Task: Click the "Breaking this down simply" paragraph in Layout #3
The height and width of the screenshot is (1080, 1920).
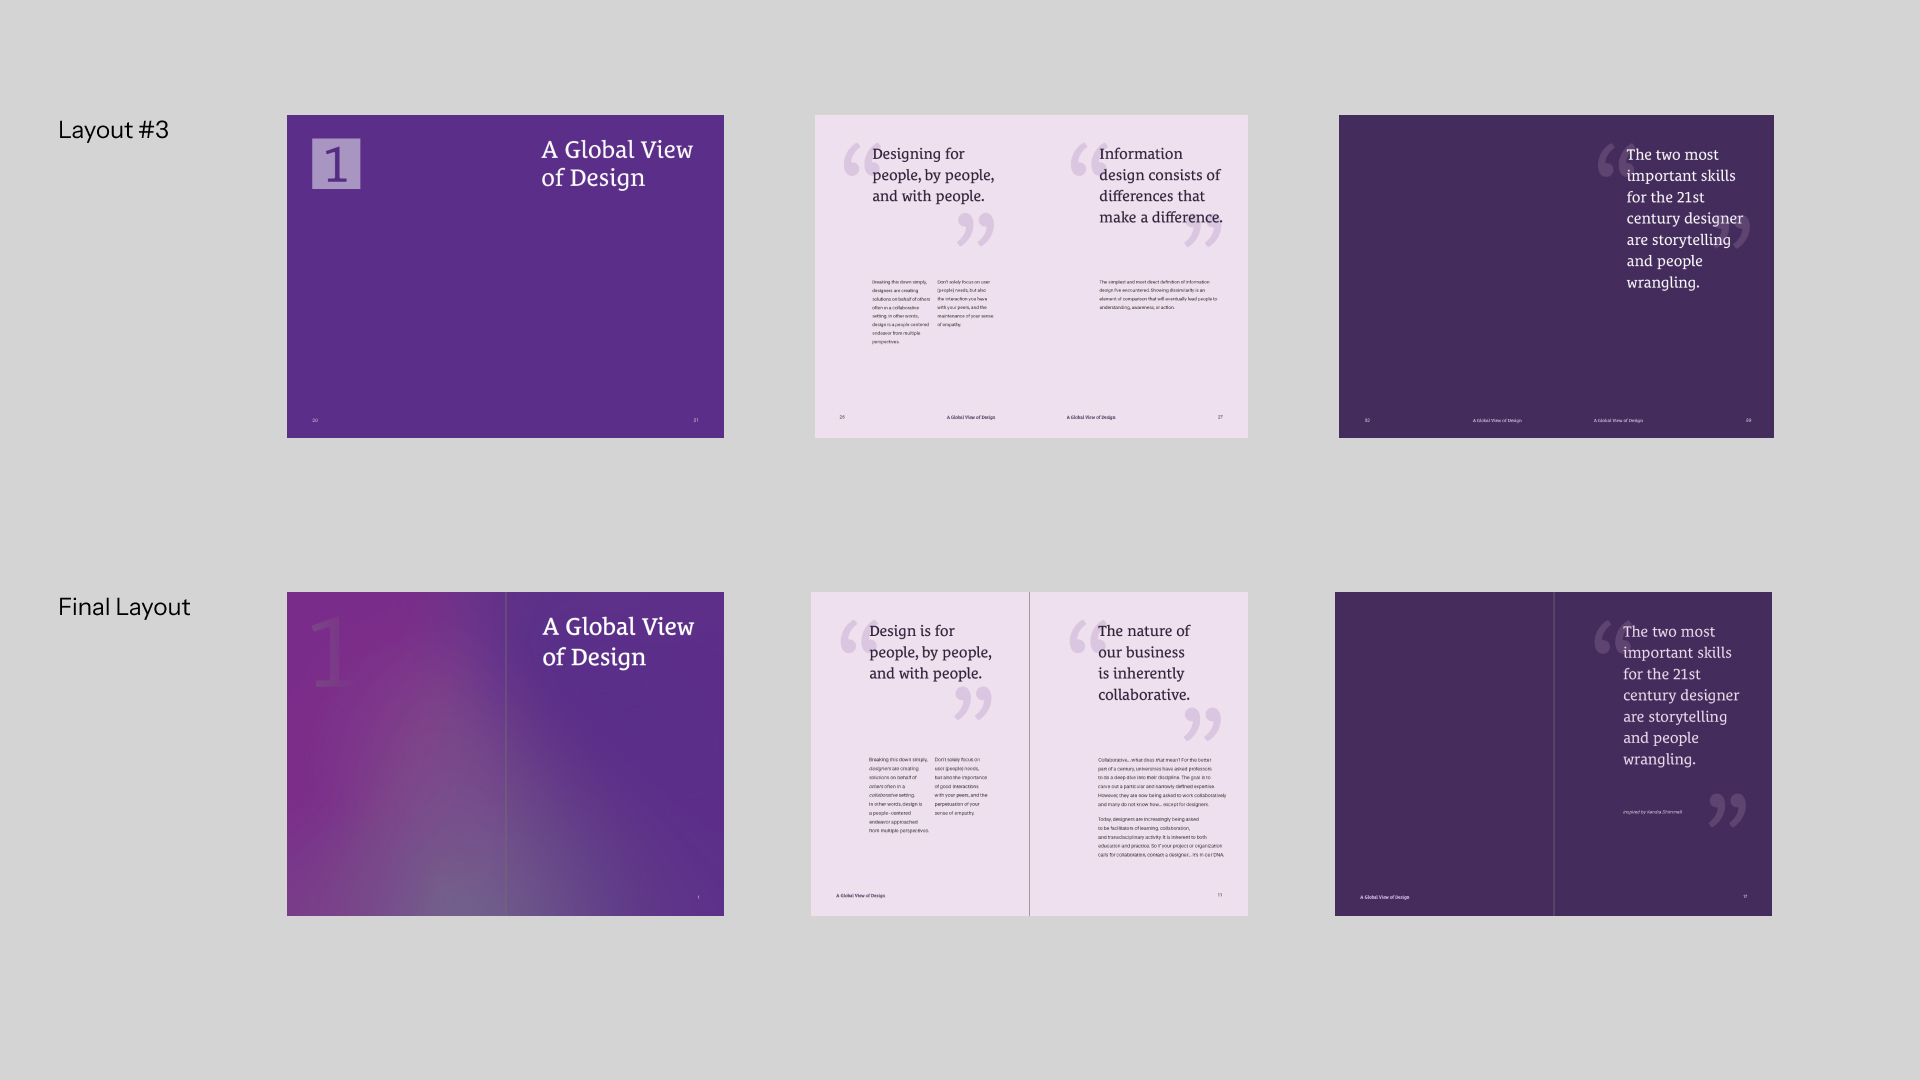Action: click(901, 312)
